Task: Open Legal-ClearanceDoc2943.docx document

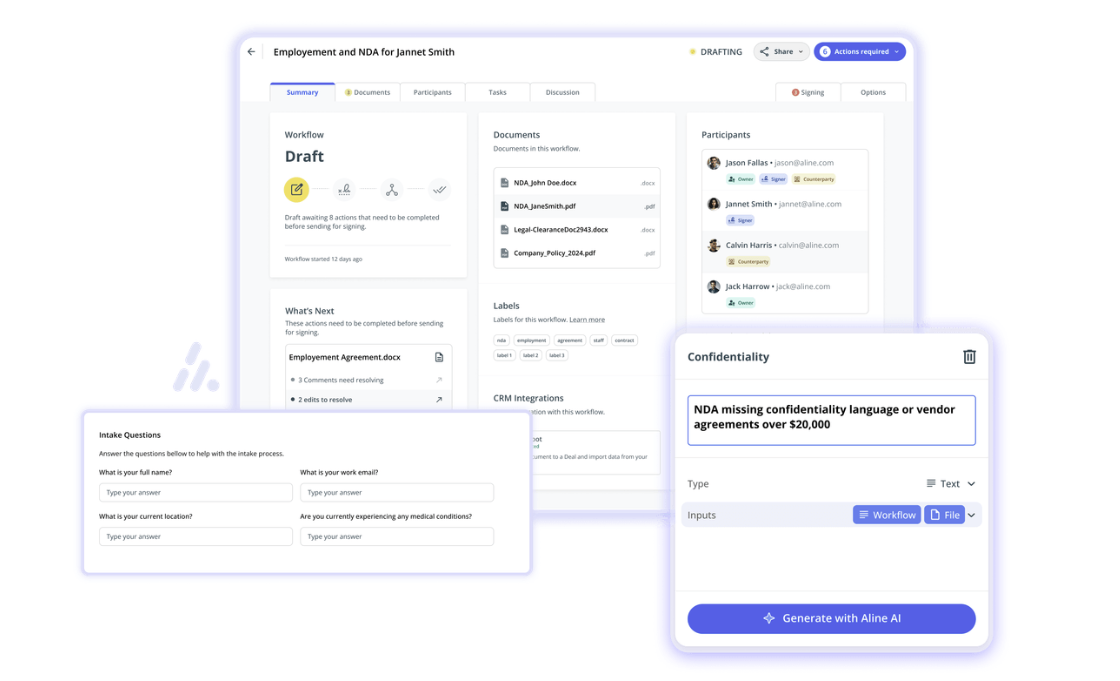Action: (577, 229)
